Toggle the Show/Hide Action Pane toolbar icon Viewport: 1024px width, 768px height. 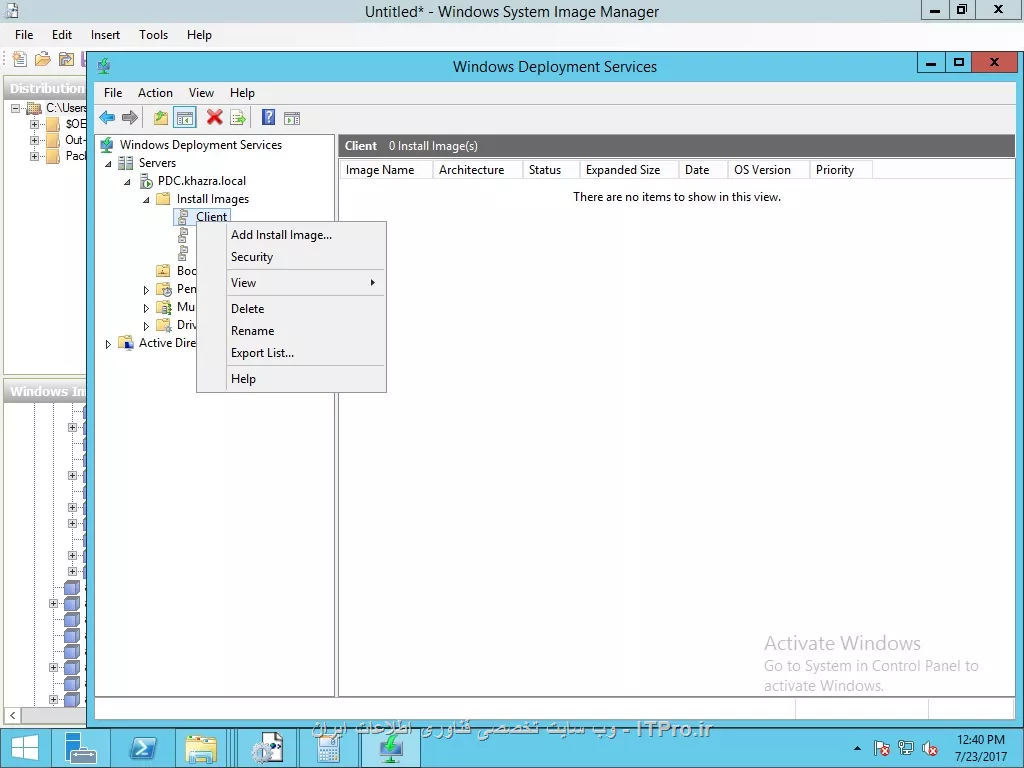point(292,118)
